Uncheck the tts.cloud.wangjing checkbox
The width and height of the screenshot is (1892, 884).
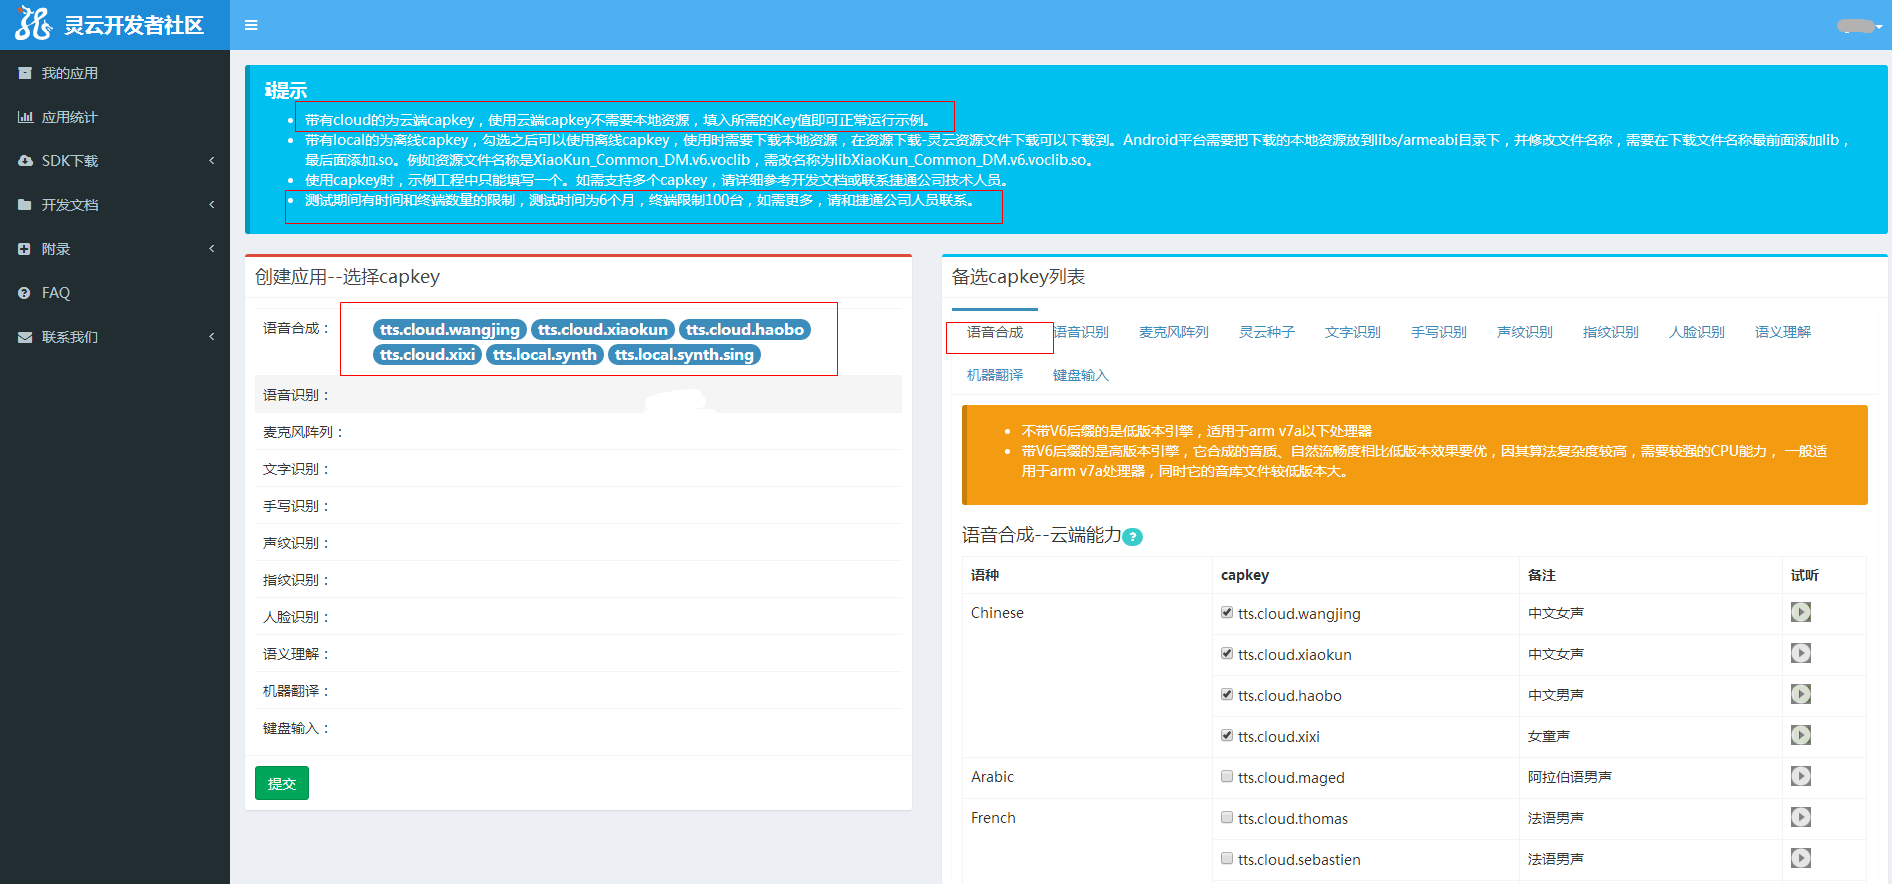pos(1227,613)
